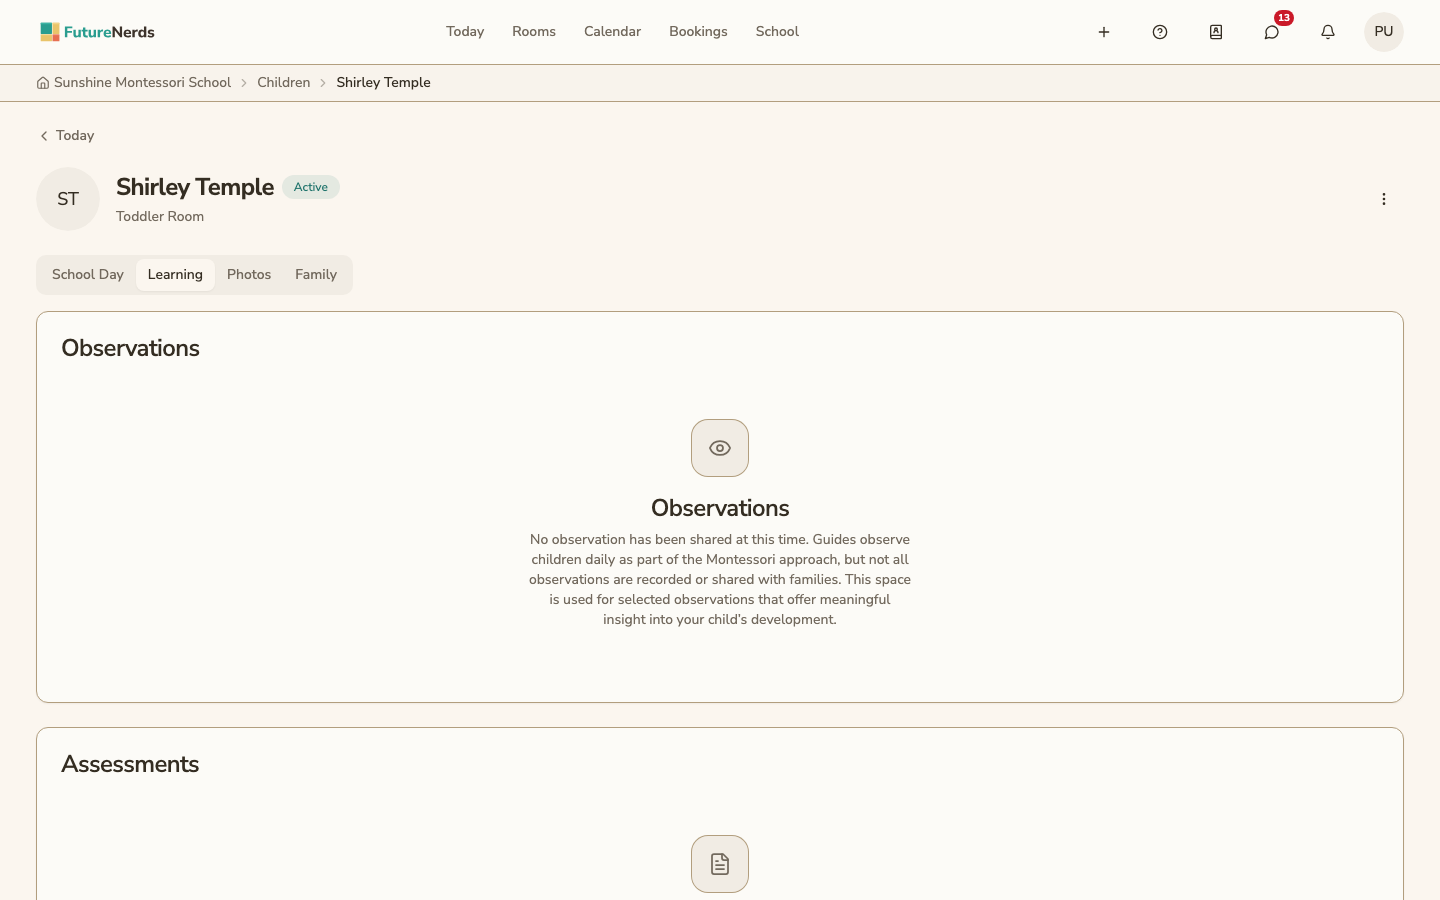Click the Shirley Temple profile heading
The width and height of the screenshot is (1440, 900).
pos(195,187)
